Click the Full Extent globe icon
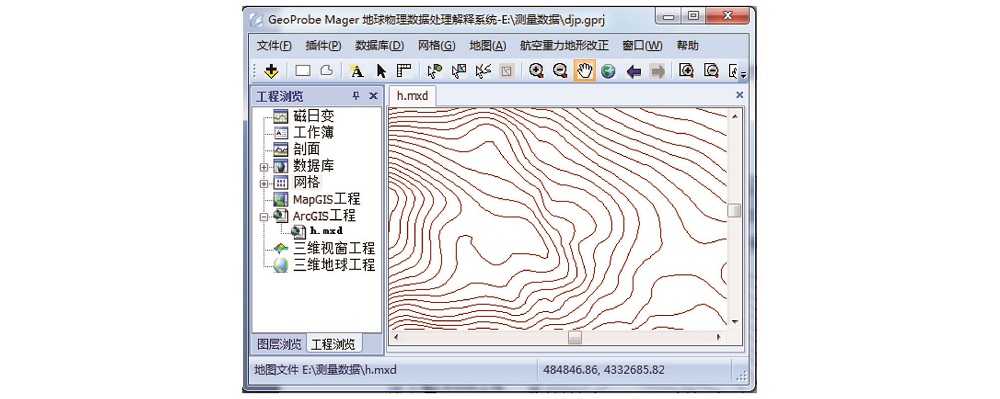The height and width of the screenshot is (399, 1000). (x=608, y=71)
